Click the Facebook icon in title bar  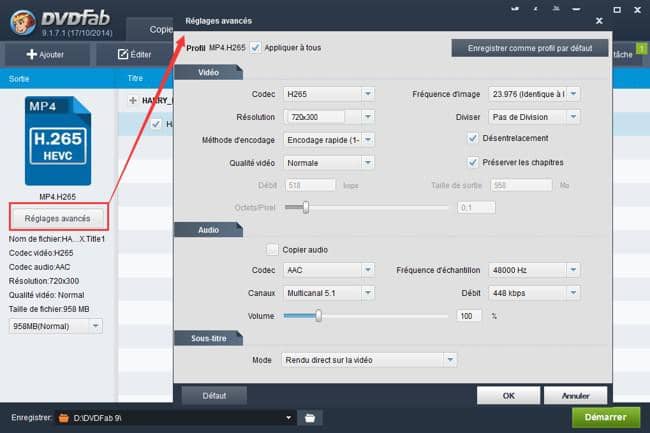535,9
